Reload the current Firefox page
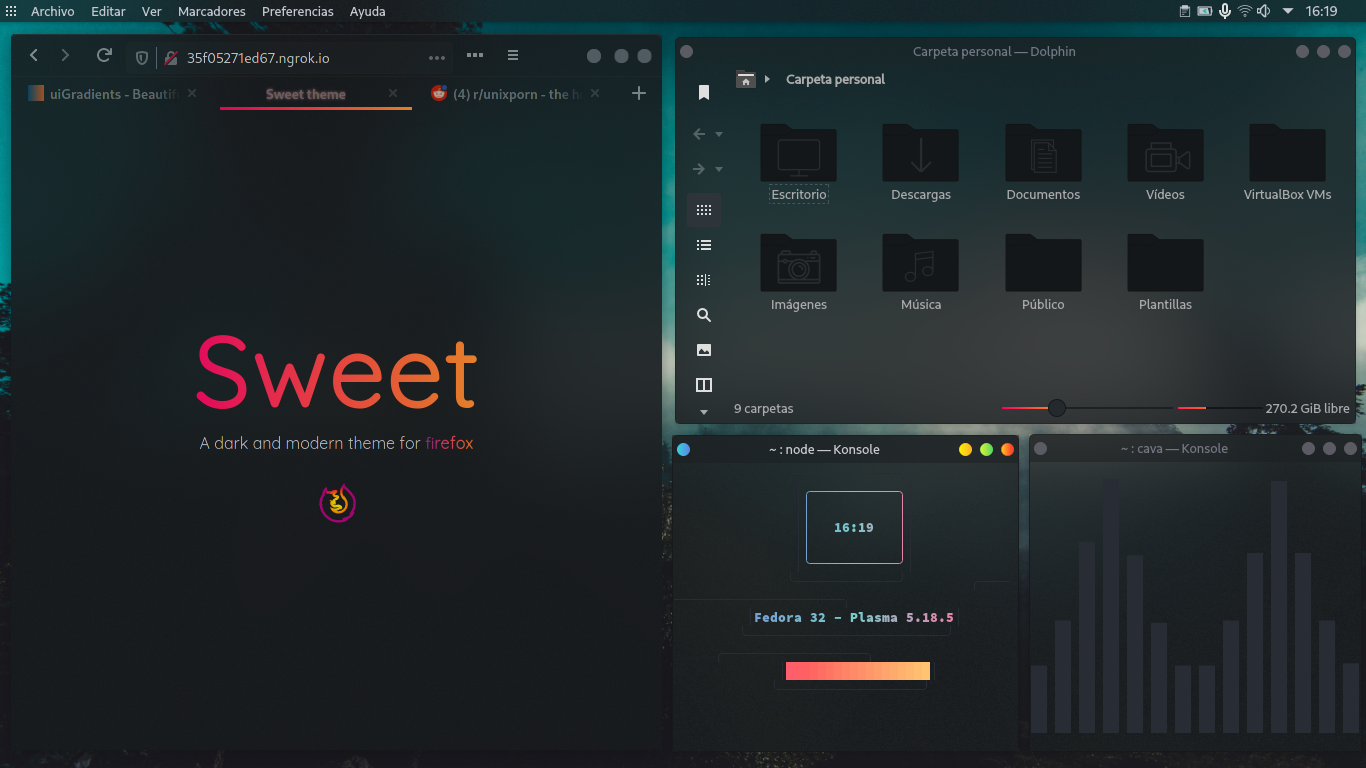This screenshot has width=1366, height=768. click(x=104, y=56)
